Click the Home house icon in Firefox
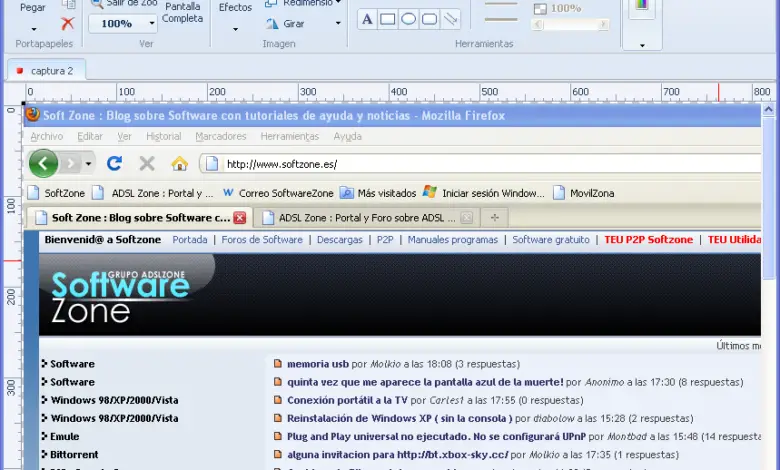The image size is (780, 470). (180, 163)
